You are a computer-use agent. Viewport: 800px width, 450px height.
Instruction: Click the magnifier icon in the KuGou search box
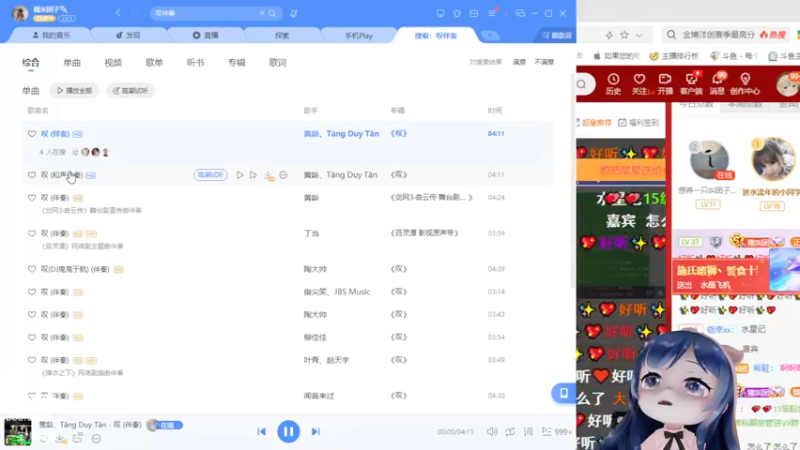point(272,13)
